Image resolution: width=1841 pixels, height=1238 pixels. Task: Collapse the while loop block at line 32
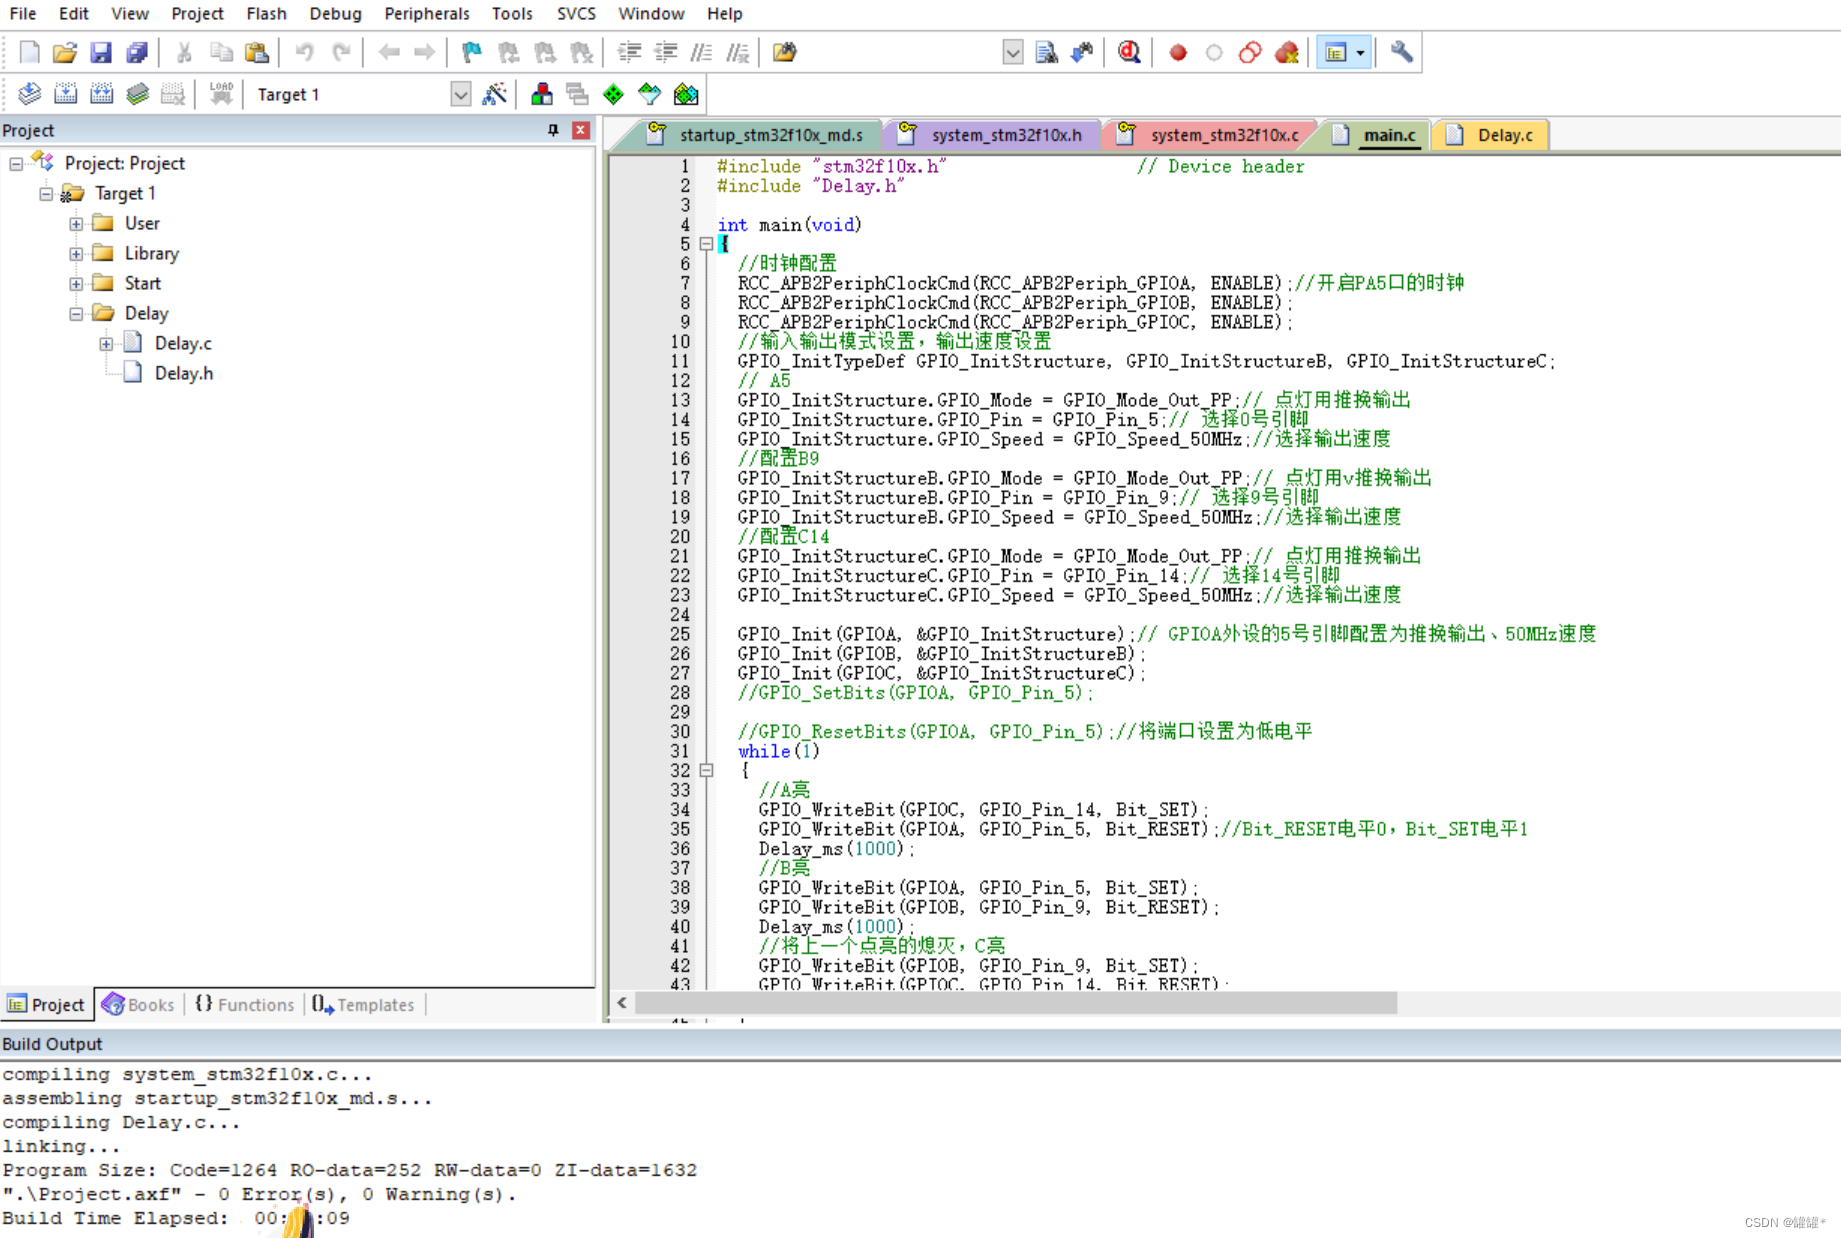pos(706,771)
